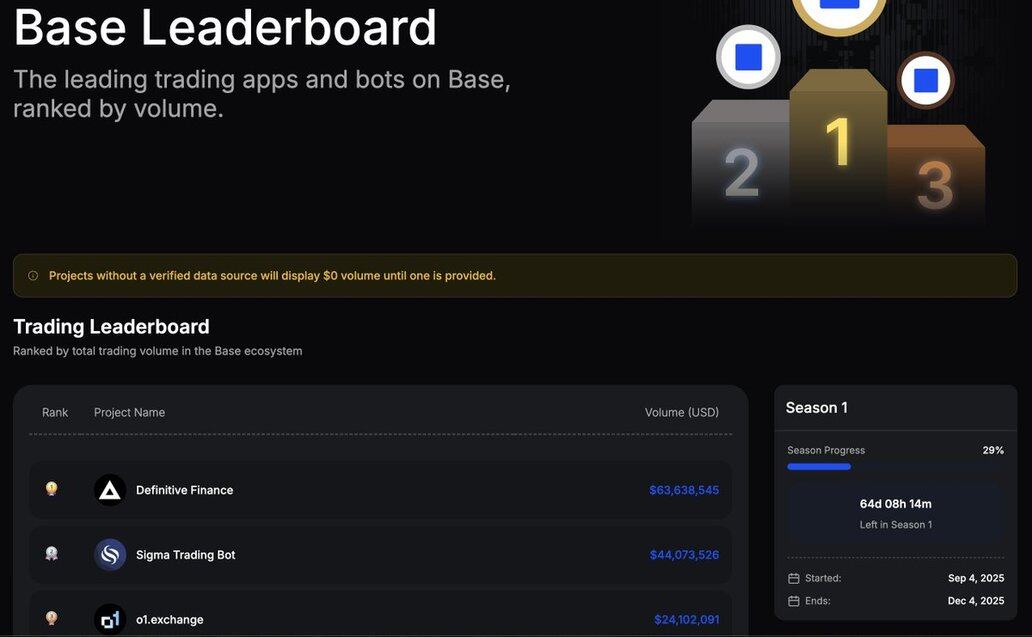The image size is (1032, 637).
Task: Click the season countdown timer box
Action: pyautogui.click(x=895, y=513)
